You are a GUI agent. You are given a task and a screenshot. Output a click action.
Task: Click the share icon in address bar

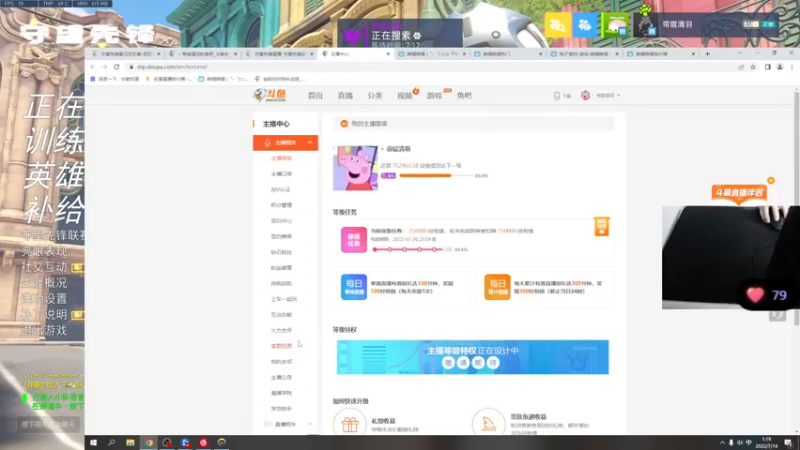point(741,67)
